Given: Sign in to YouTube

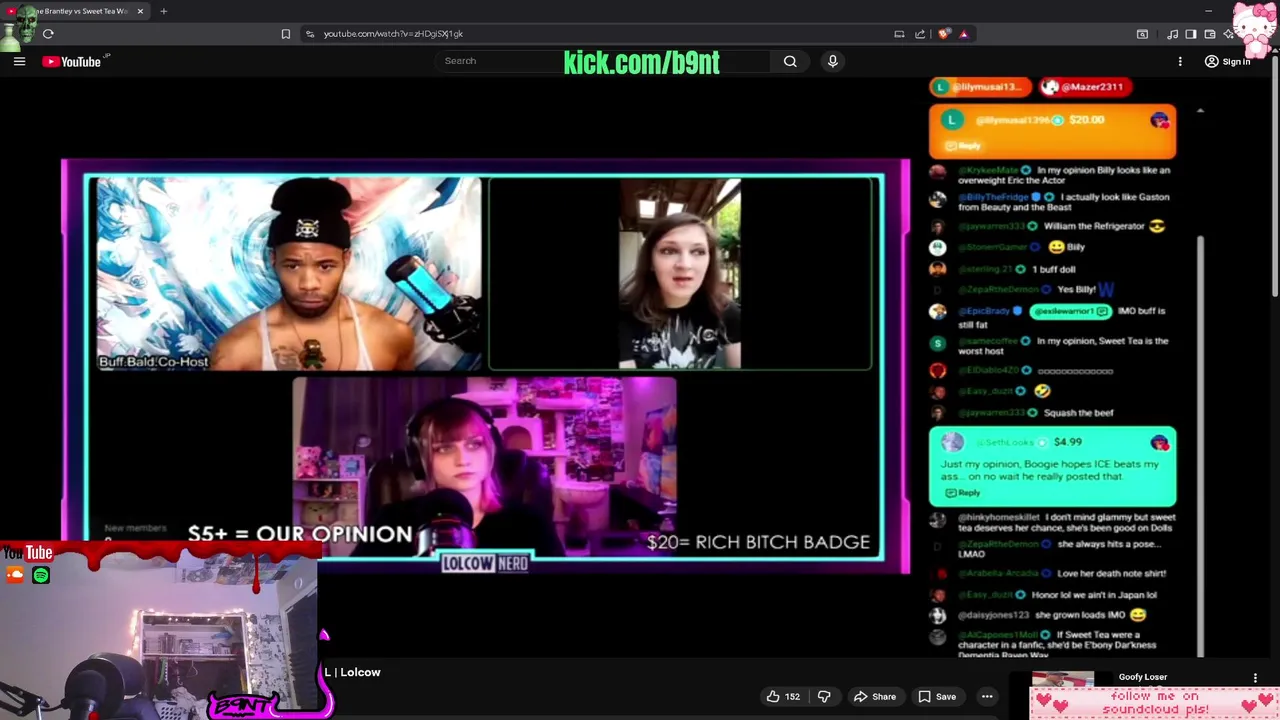Looking at the screenshot, I should (x=1227, y=62).
